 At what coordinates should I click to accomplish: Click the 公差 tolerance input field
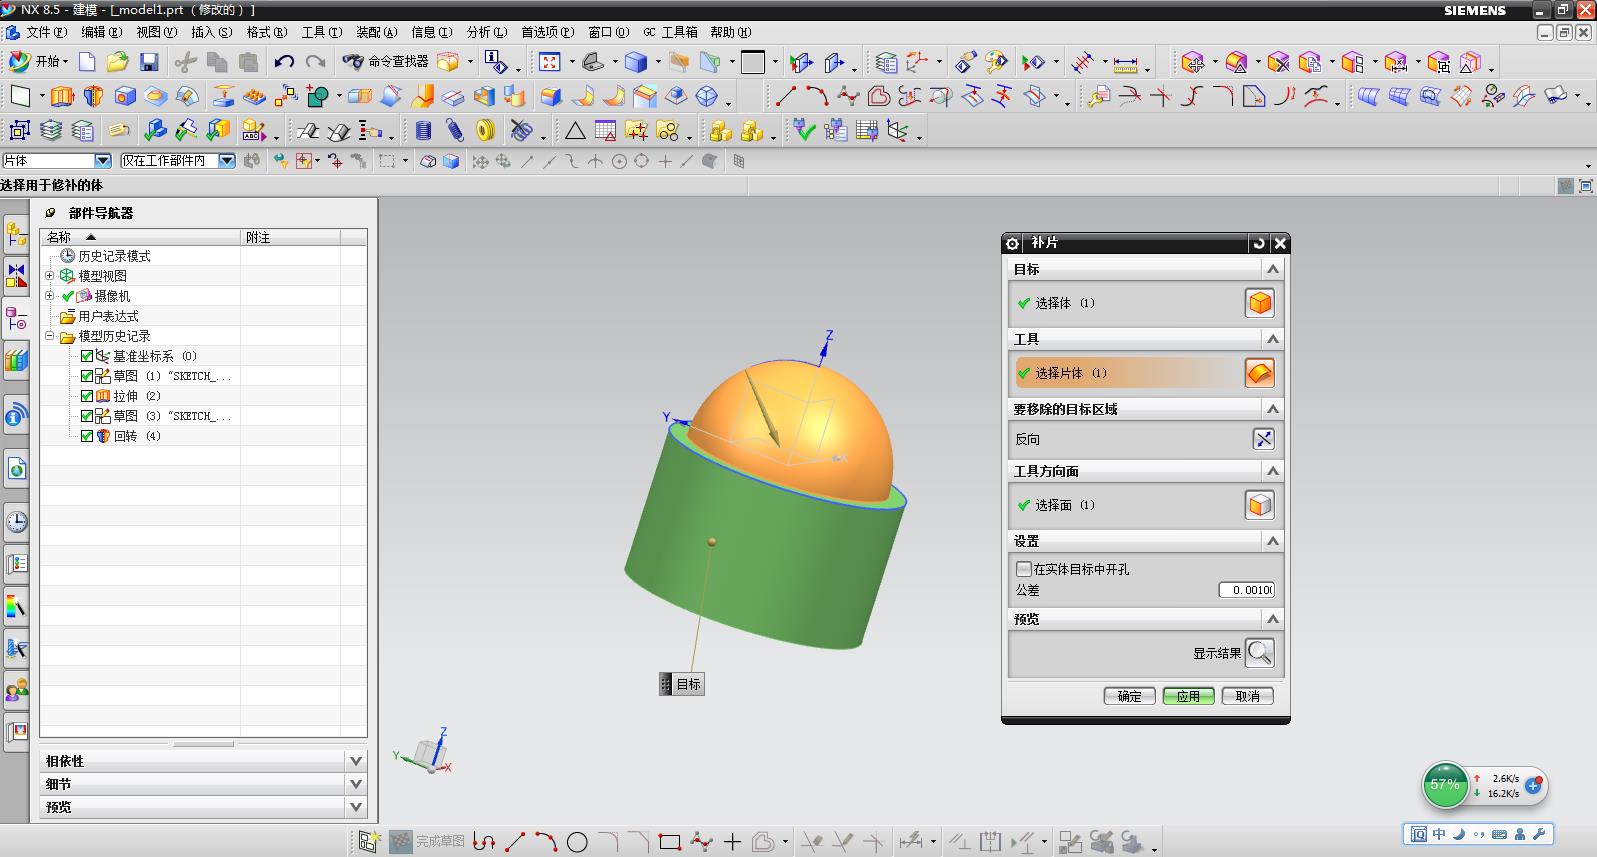tap(1246, 590)
